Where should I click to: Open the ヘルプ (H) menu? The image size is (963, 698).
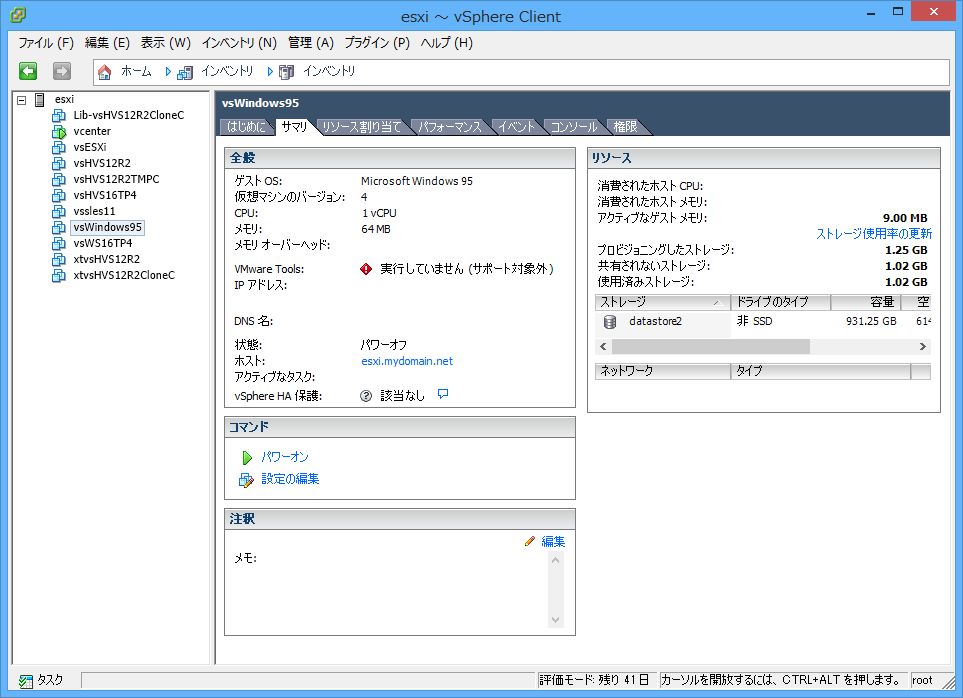pyautogui.click(x=446, y=43)
